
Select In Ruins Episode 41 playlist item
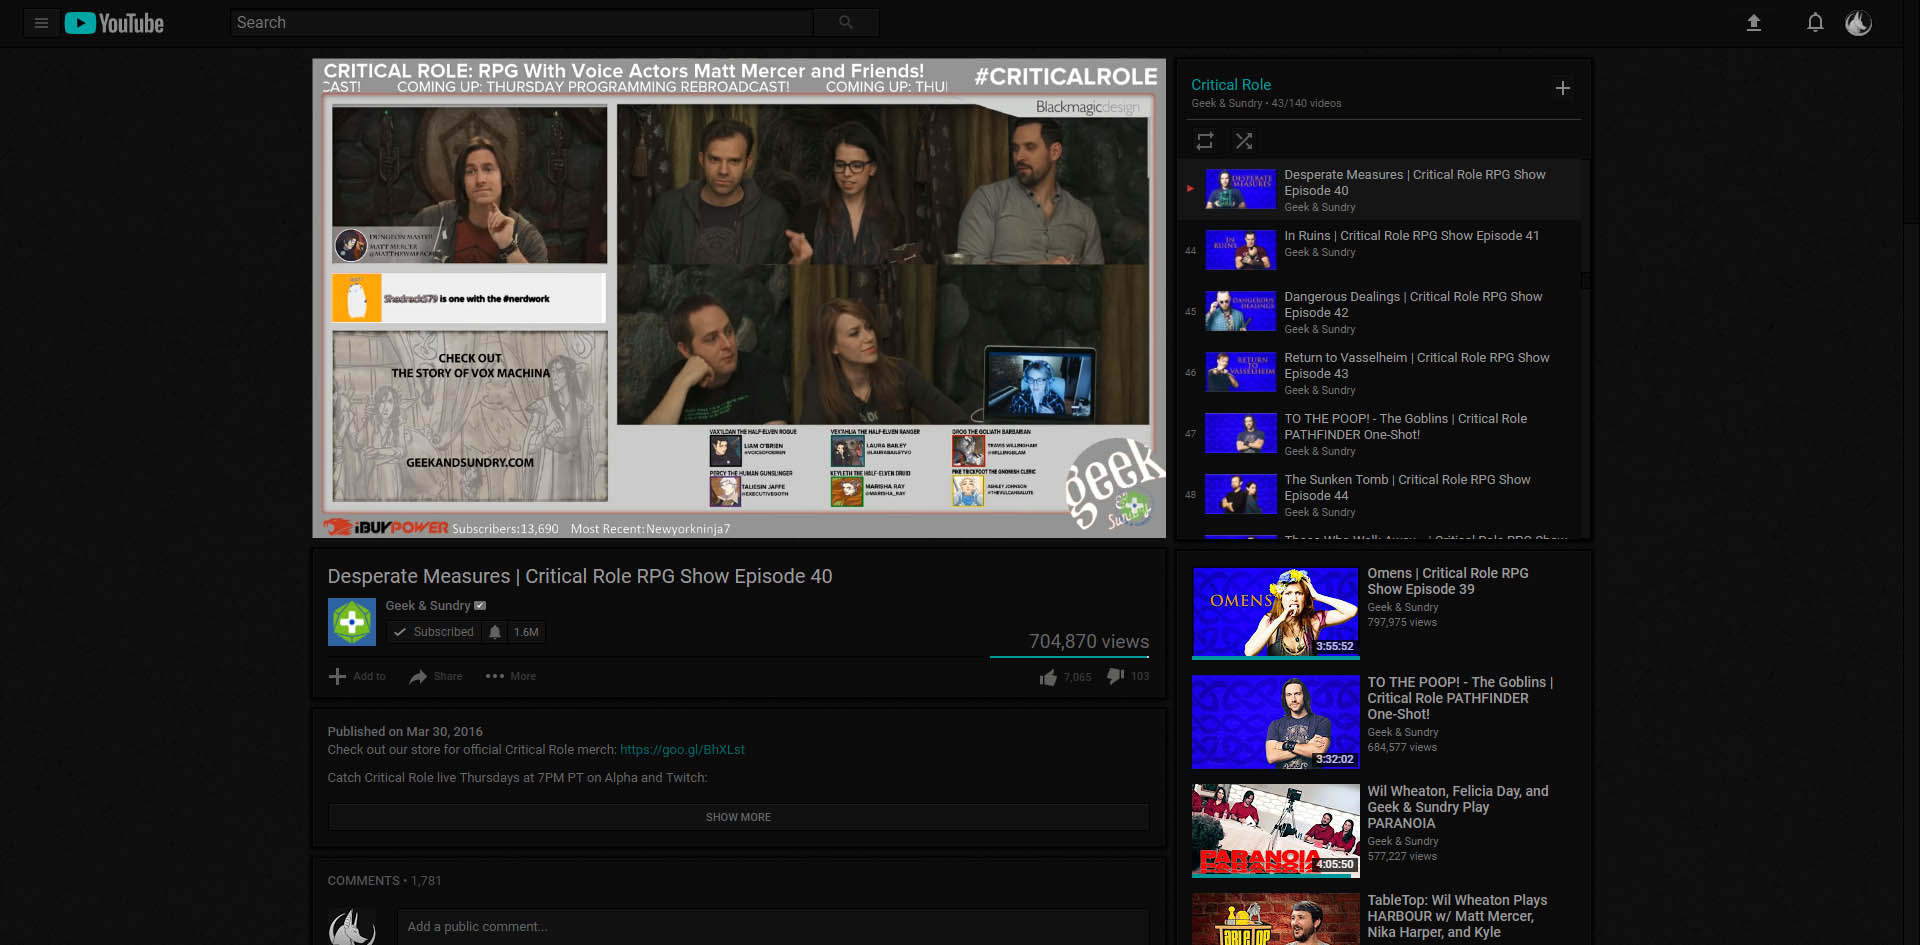(x=1380, y=250)
